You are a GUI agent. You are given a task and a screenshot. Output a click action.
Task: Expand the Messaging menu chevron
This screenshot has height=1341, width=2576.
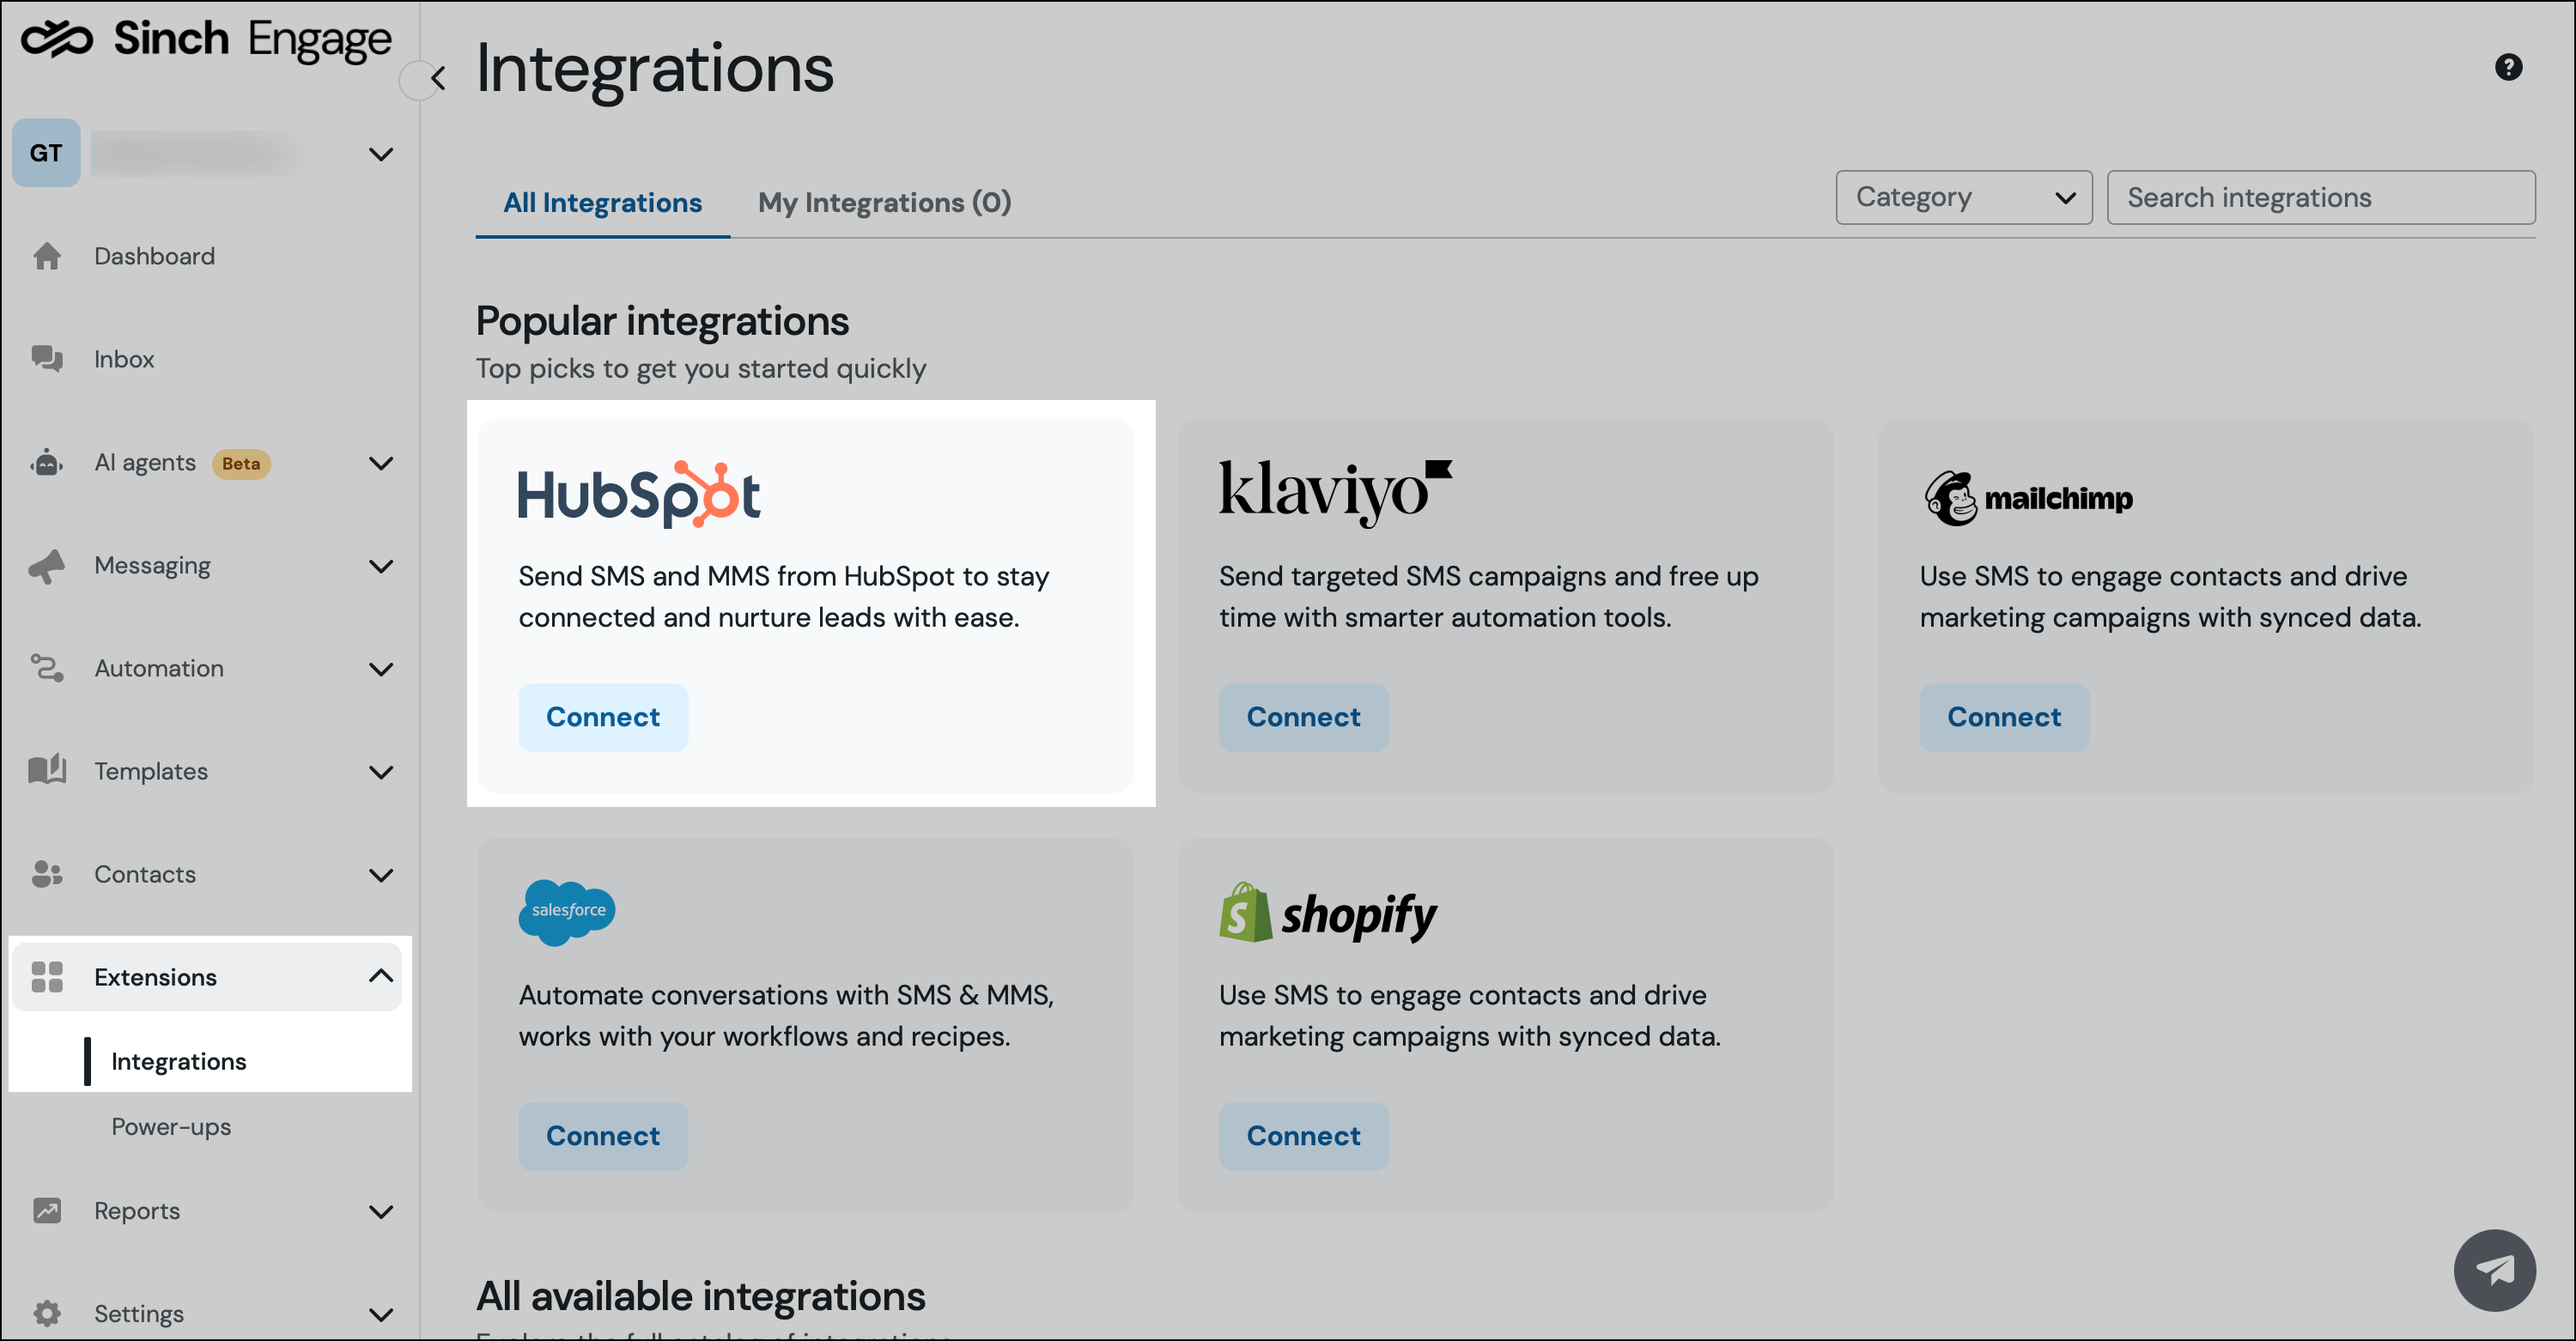pyautogui.click(x=381, y=566)
